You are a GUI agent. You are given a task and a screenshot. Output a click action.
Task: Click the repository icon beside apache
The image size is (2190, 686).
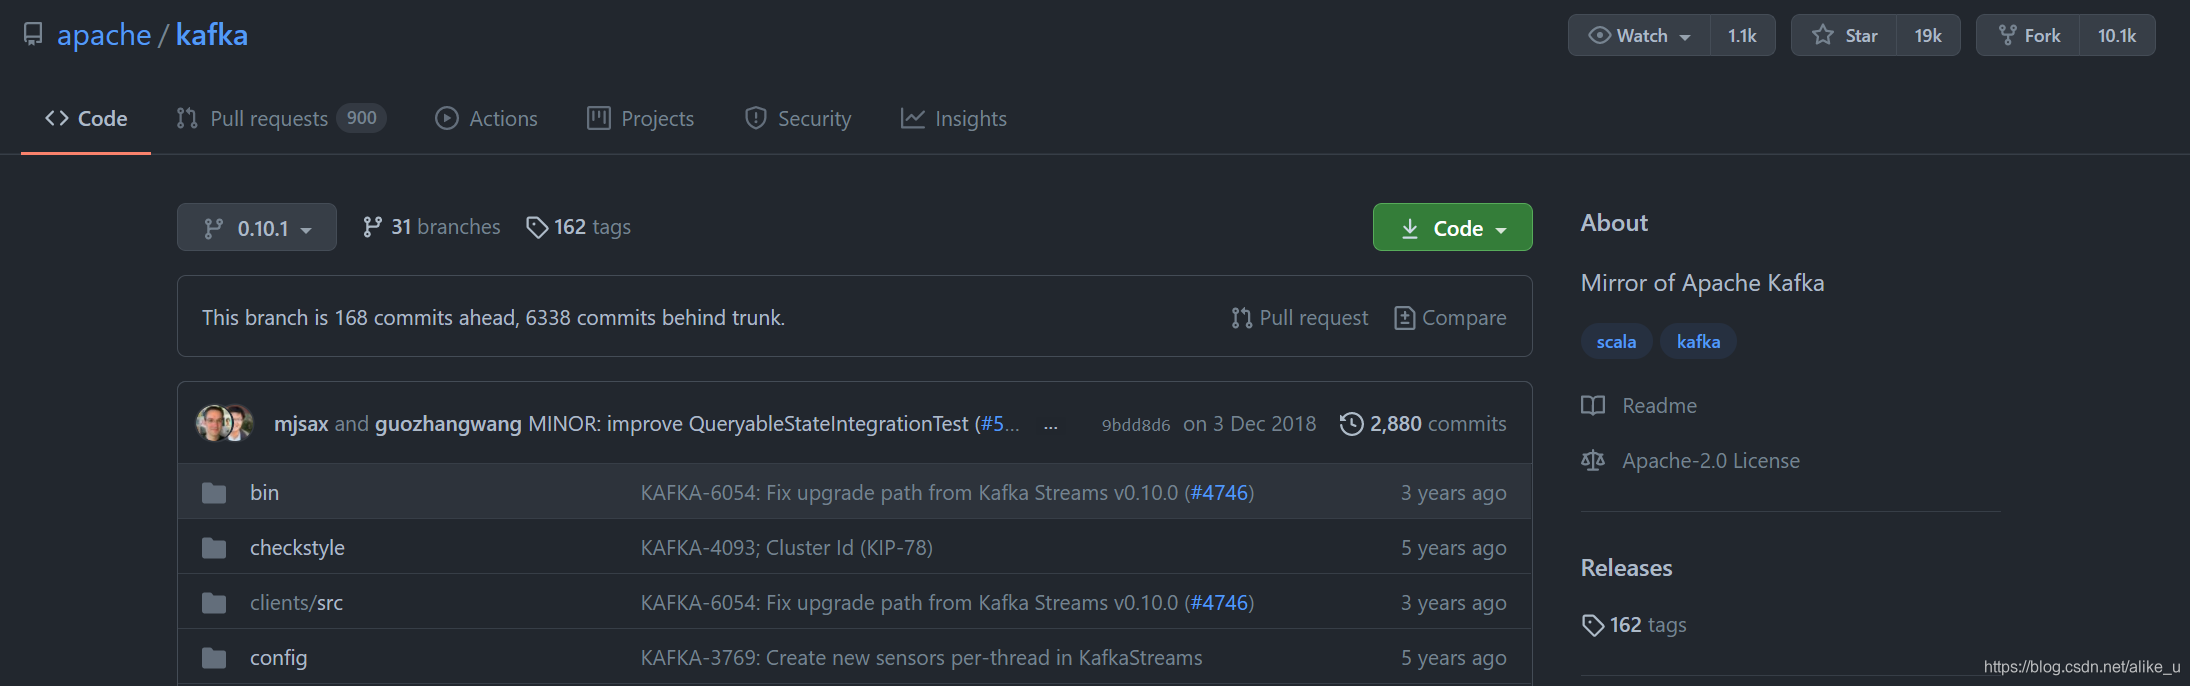(33, 35)
